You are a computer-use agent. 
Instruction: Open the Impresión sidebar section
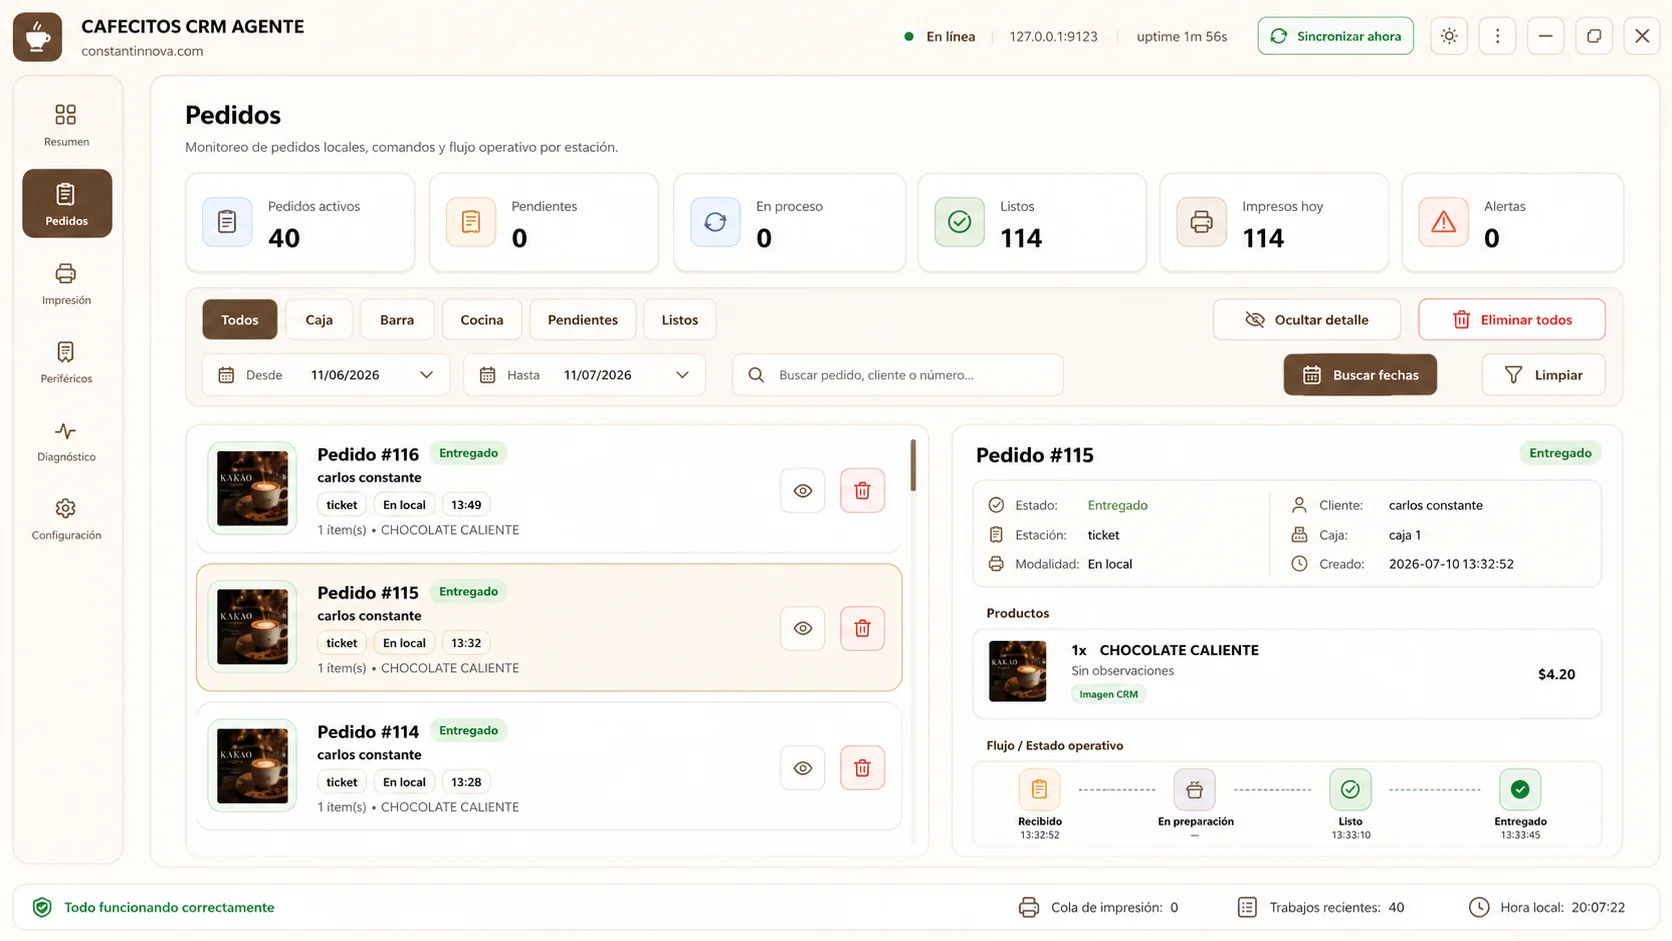(x=66, y=284)
